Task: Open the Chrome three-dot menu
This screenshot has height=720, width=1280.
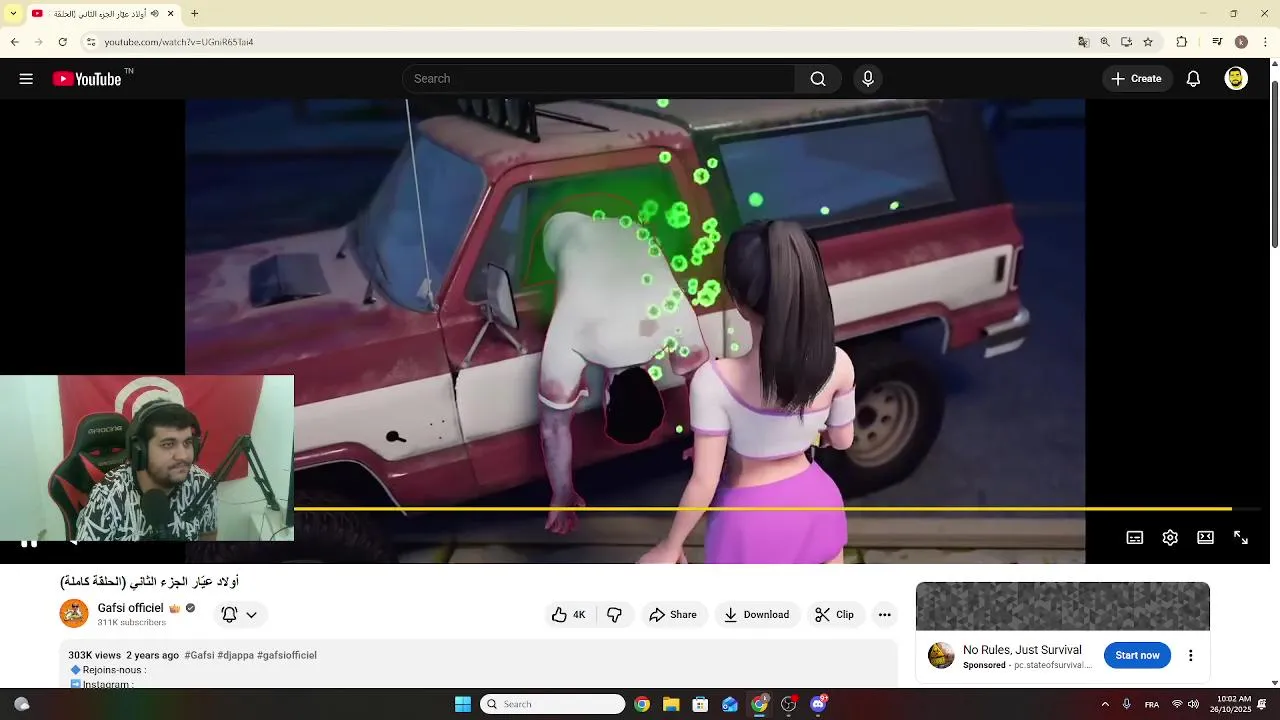Action: pos(1266,42)
